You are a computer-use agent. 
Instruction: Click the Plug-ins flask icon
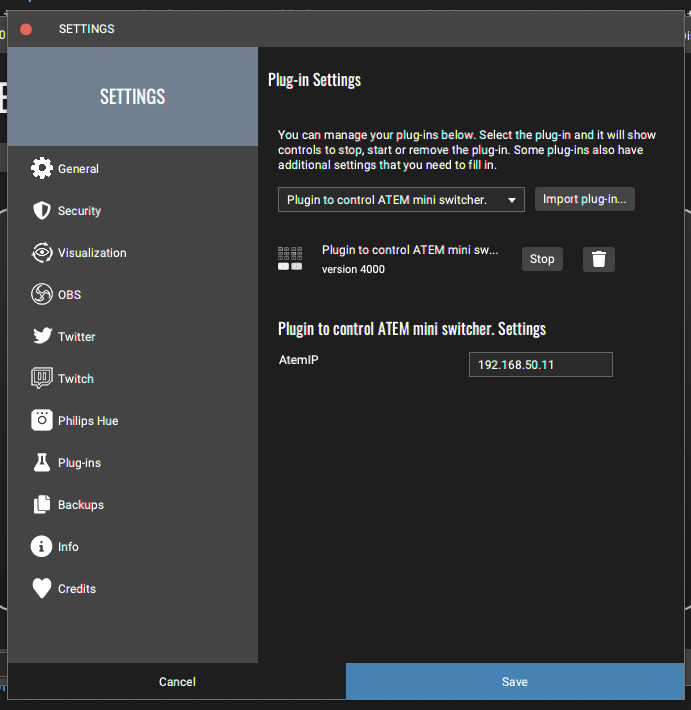click(42, 462)
